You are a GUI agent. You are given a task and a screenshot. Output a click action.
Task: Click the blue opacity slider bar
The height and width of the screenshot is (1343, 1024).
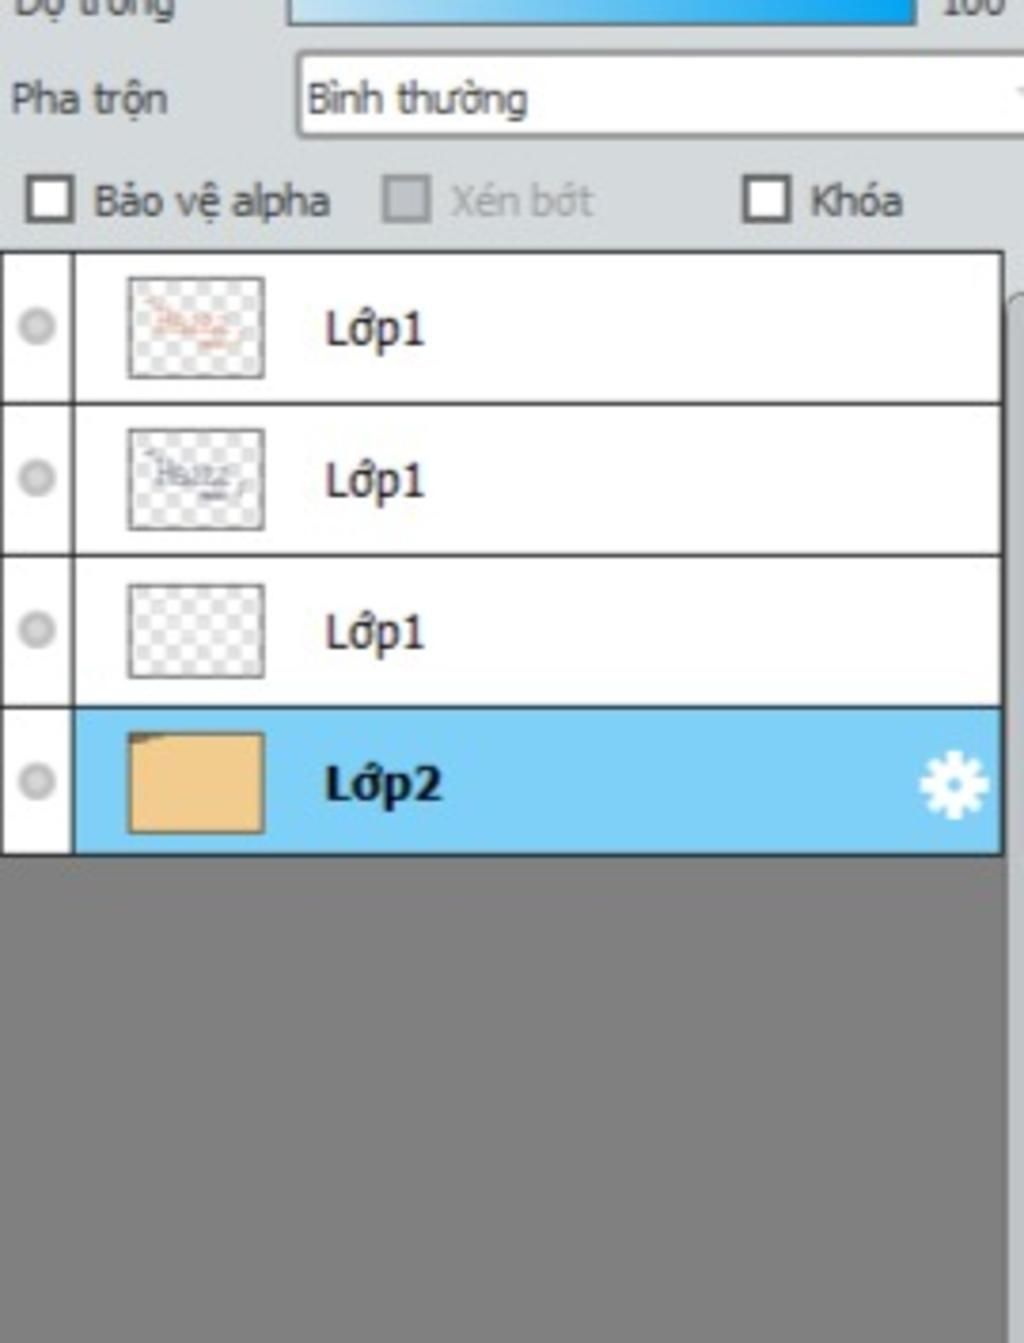tap(601, 10)
